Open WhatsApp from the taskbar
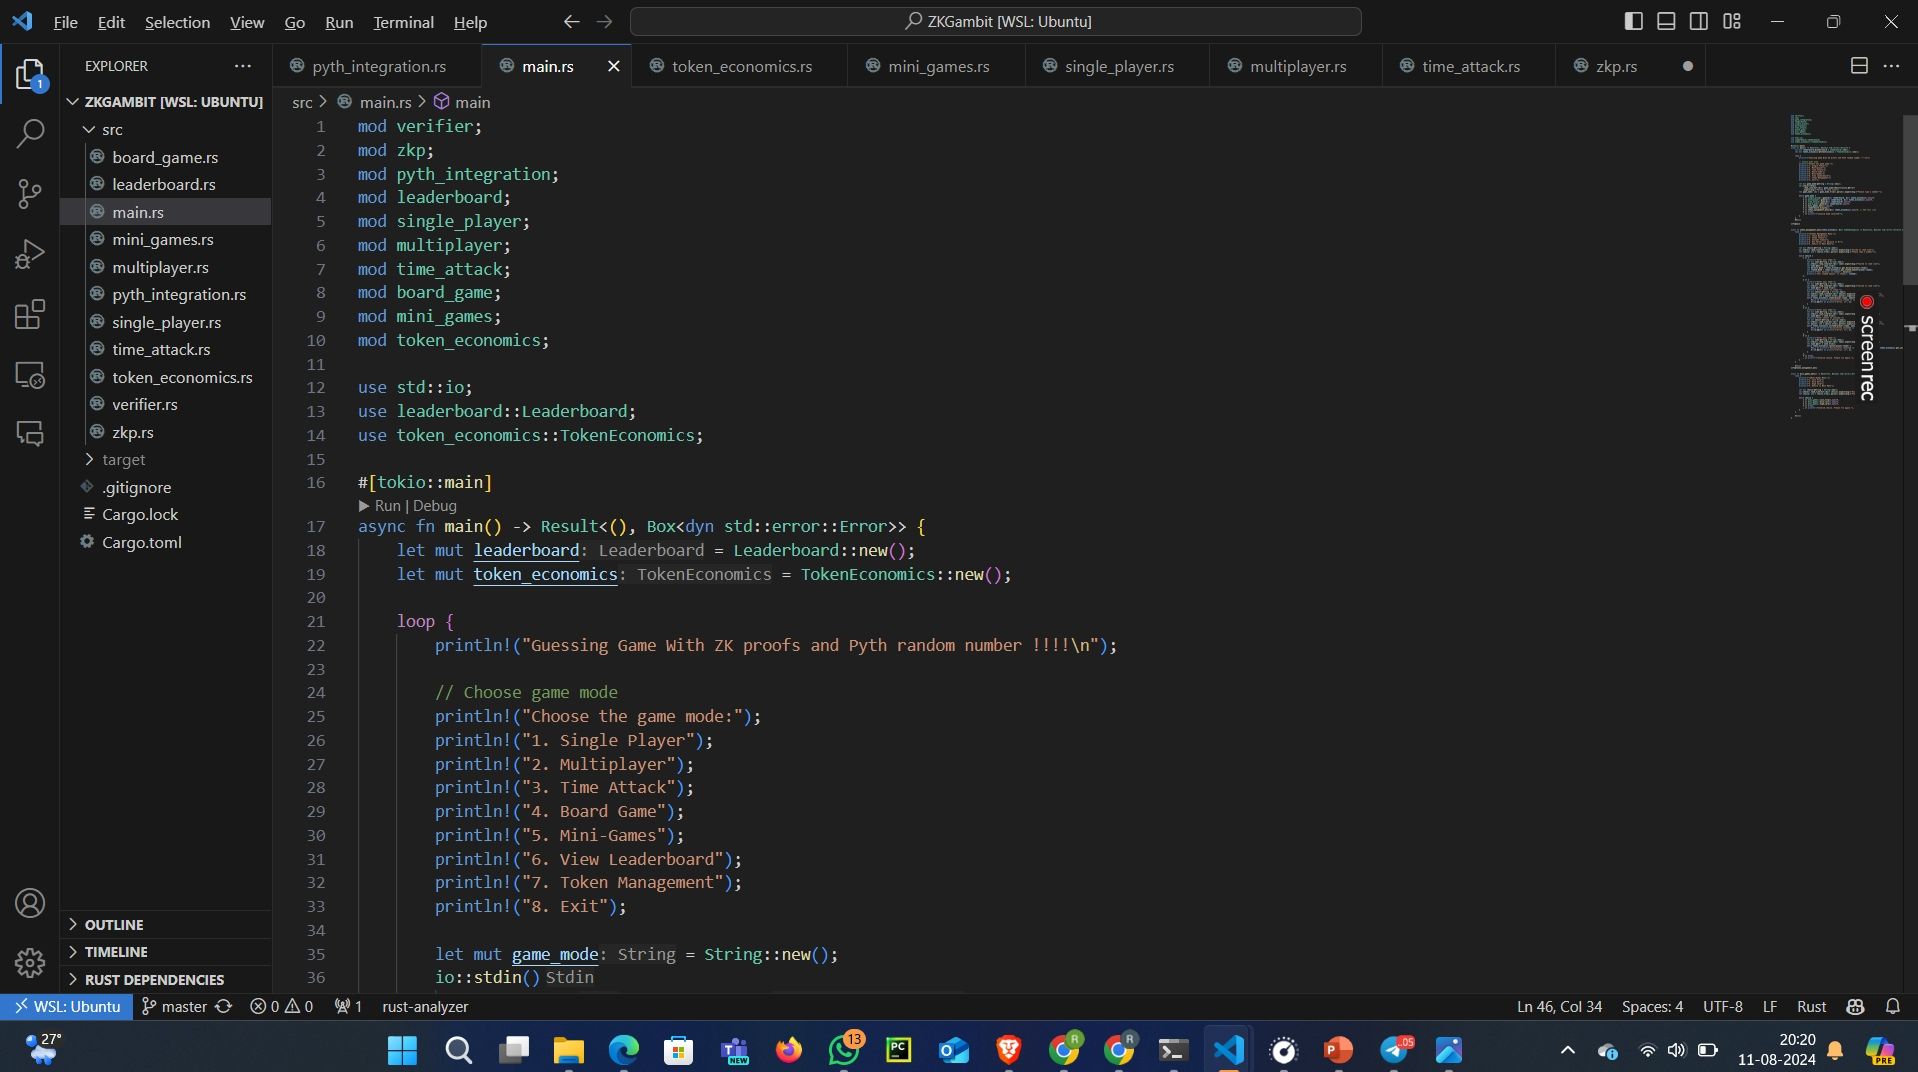The width and height of the screenshot is (1918, 1072). [x=844, y=1050]
